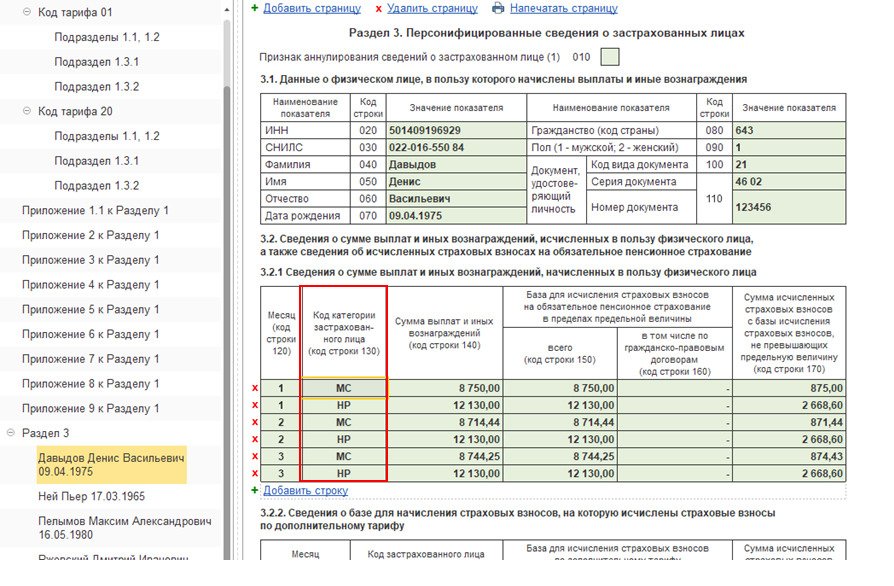Click the ИНН value field 501409196929
This screenshot has width=894, height=586.
click(456, 131)
